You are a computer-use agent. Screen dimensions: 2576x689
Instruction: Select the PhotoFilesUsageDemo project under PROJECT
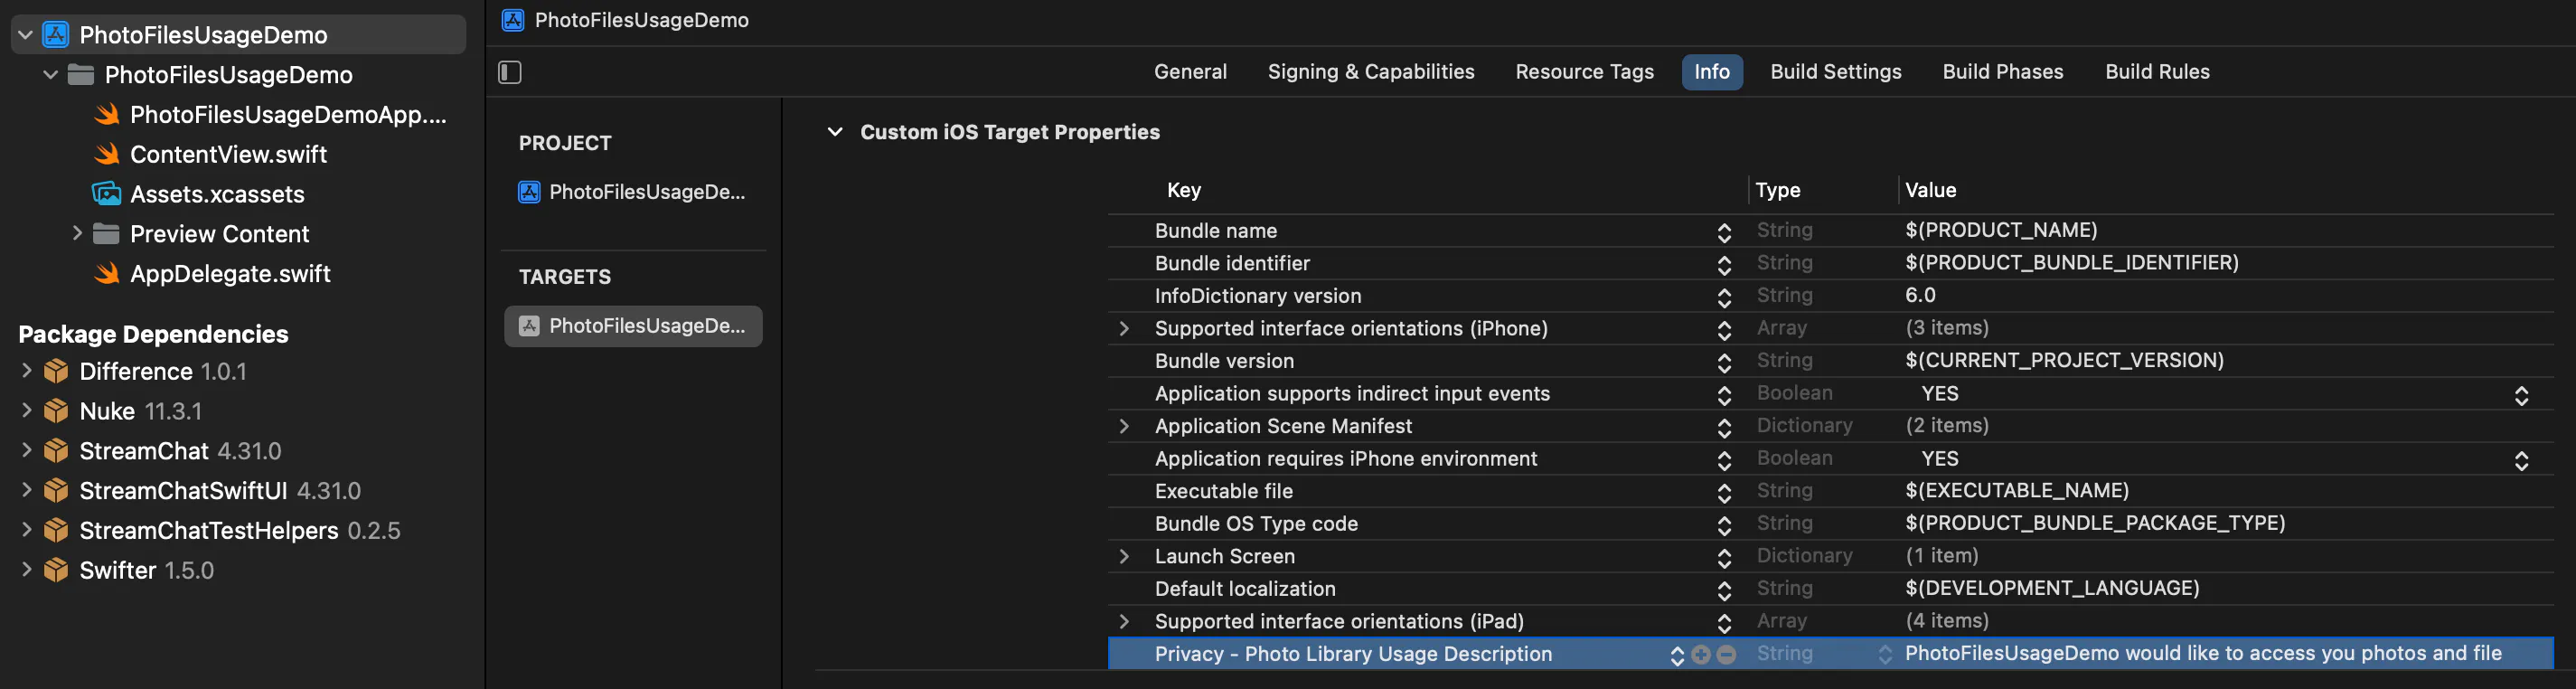tap(632, 192)
